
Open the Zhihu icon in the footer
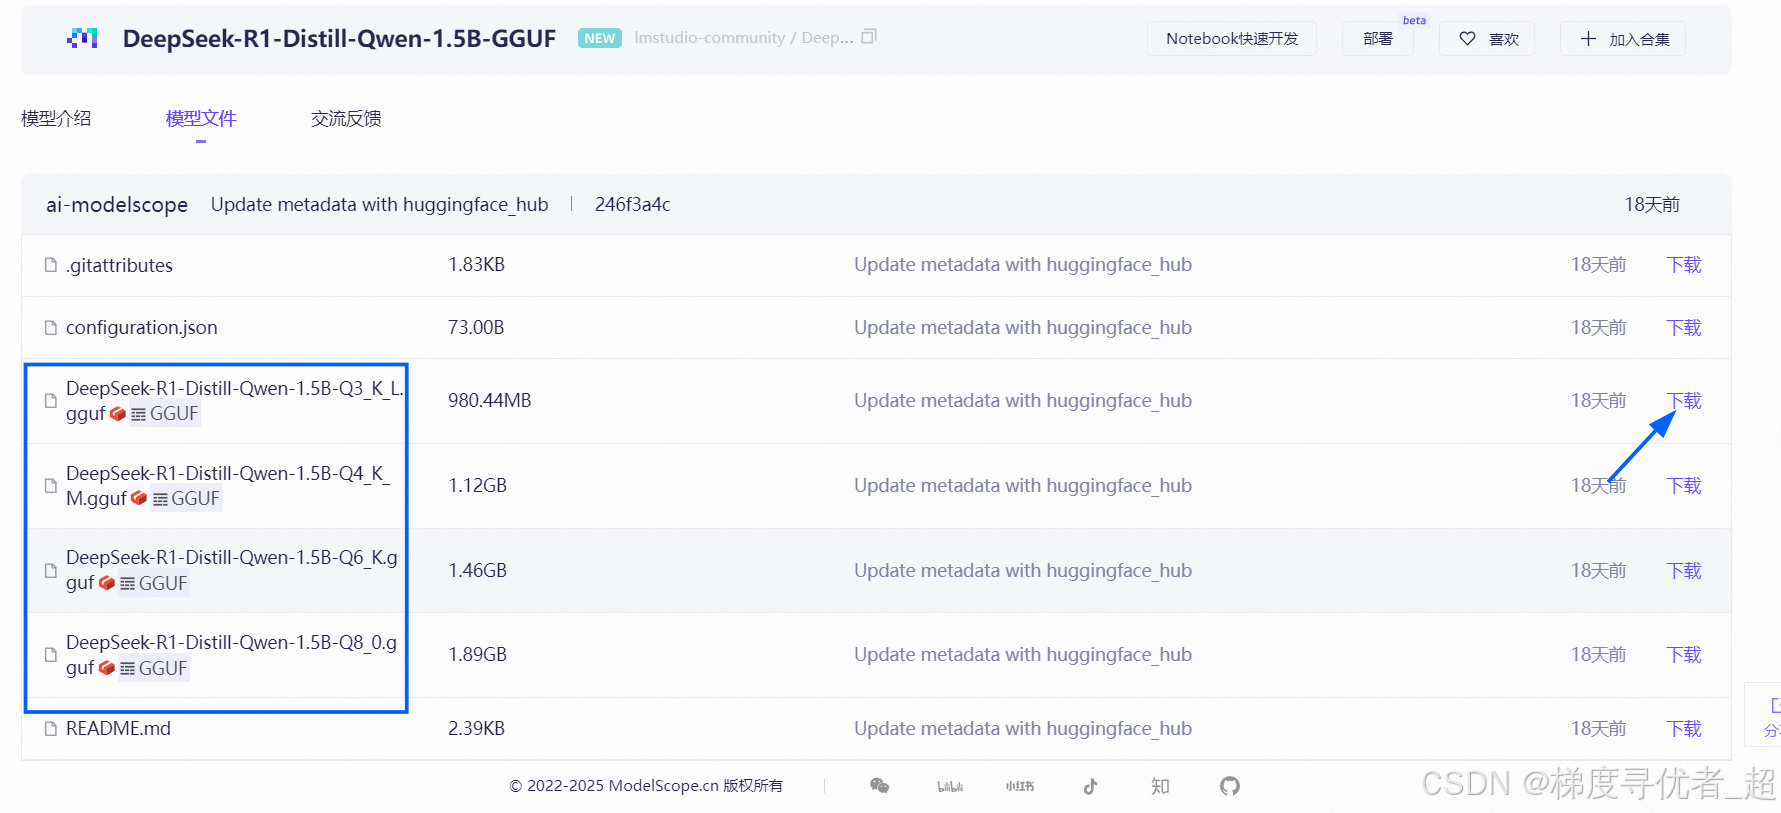1160,786
